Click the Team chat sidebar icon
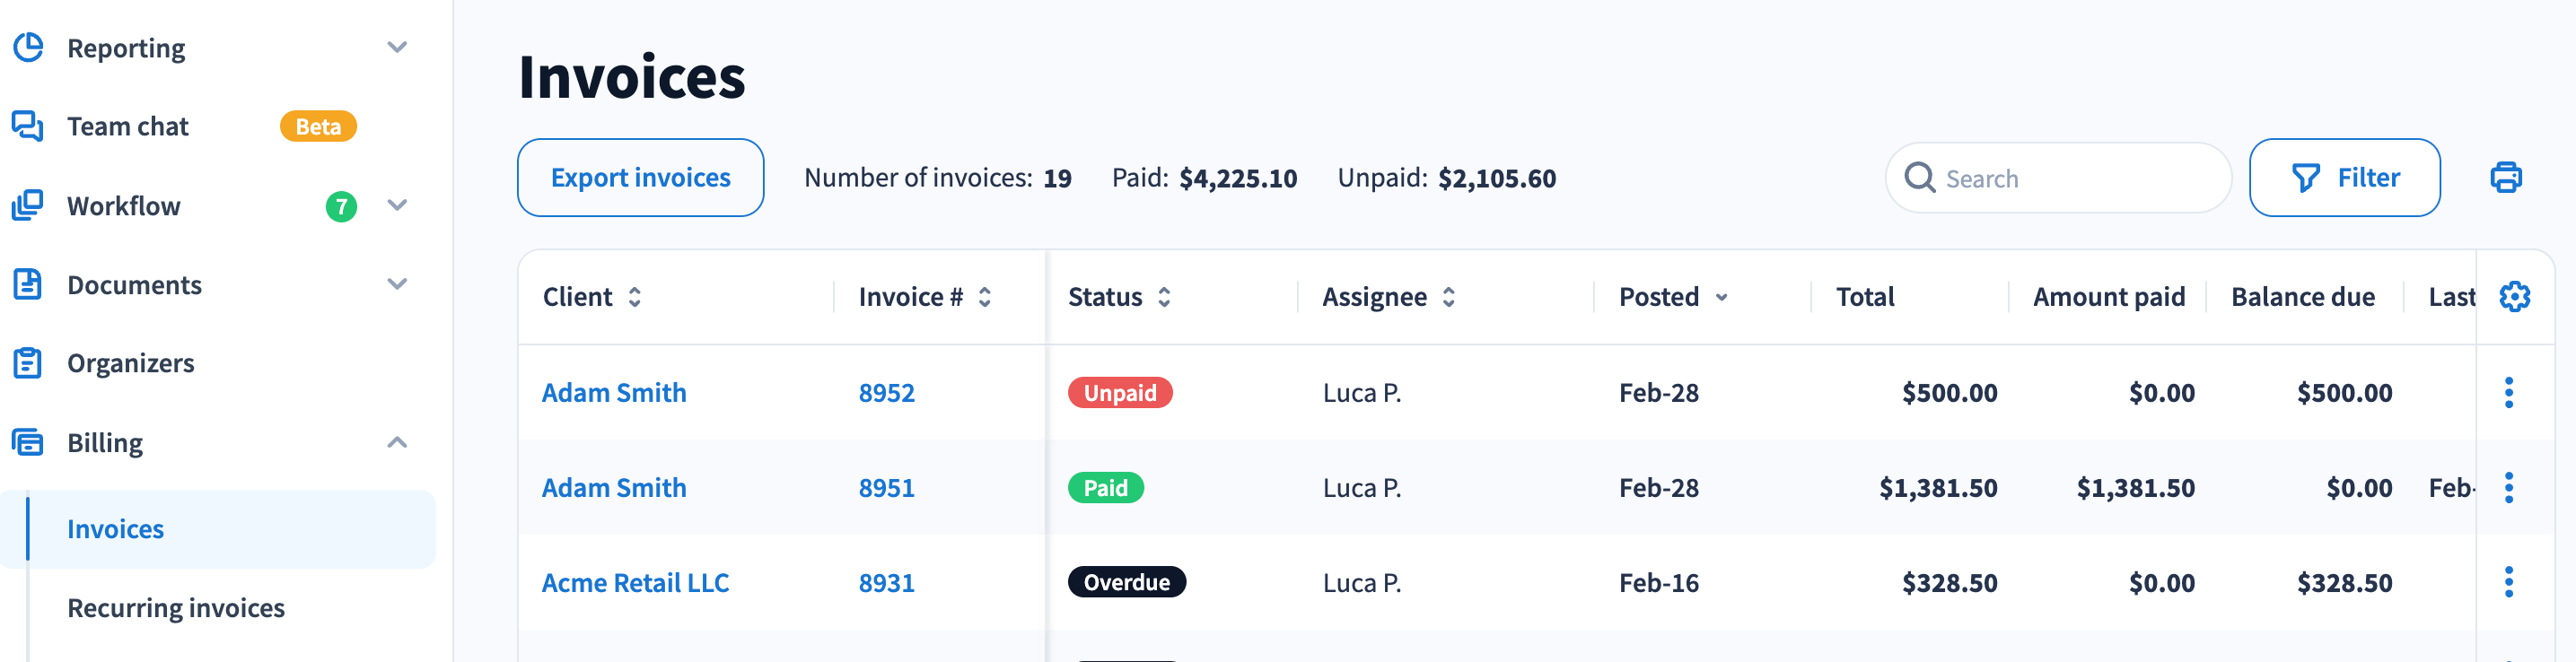Screen dimensions: 2576x662 tap(27, 126)
